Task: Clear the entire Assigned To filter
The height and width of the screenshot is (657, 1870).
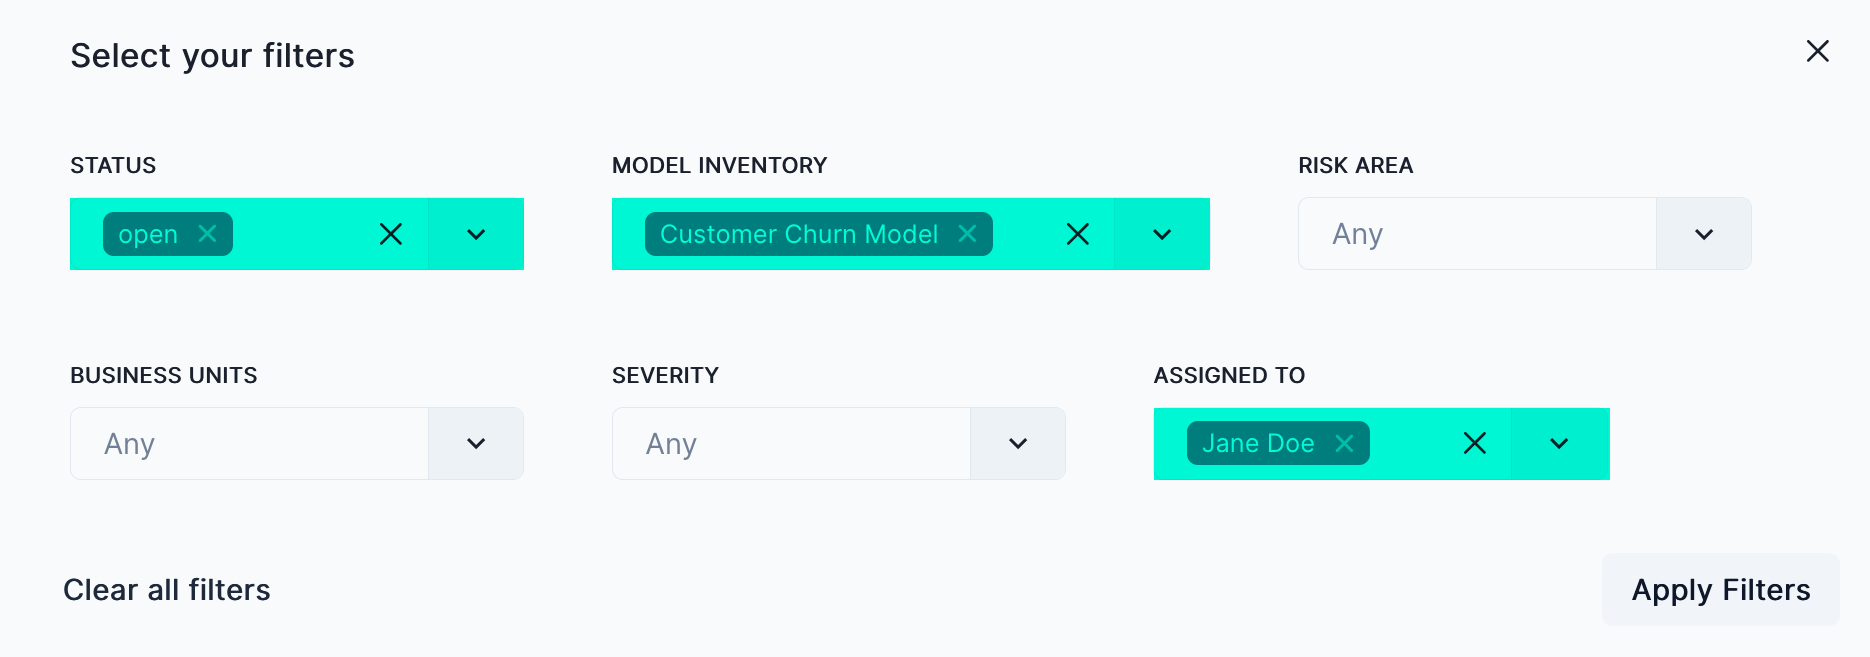Action: point(1474,443)
